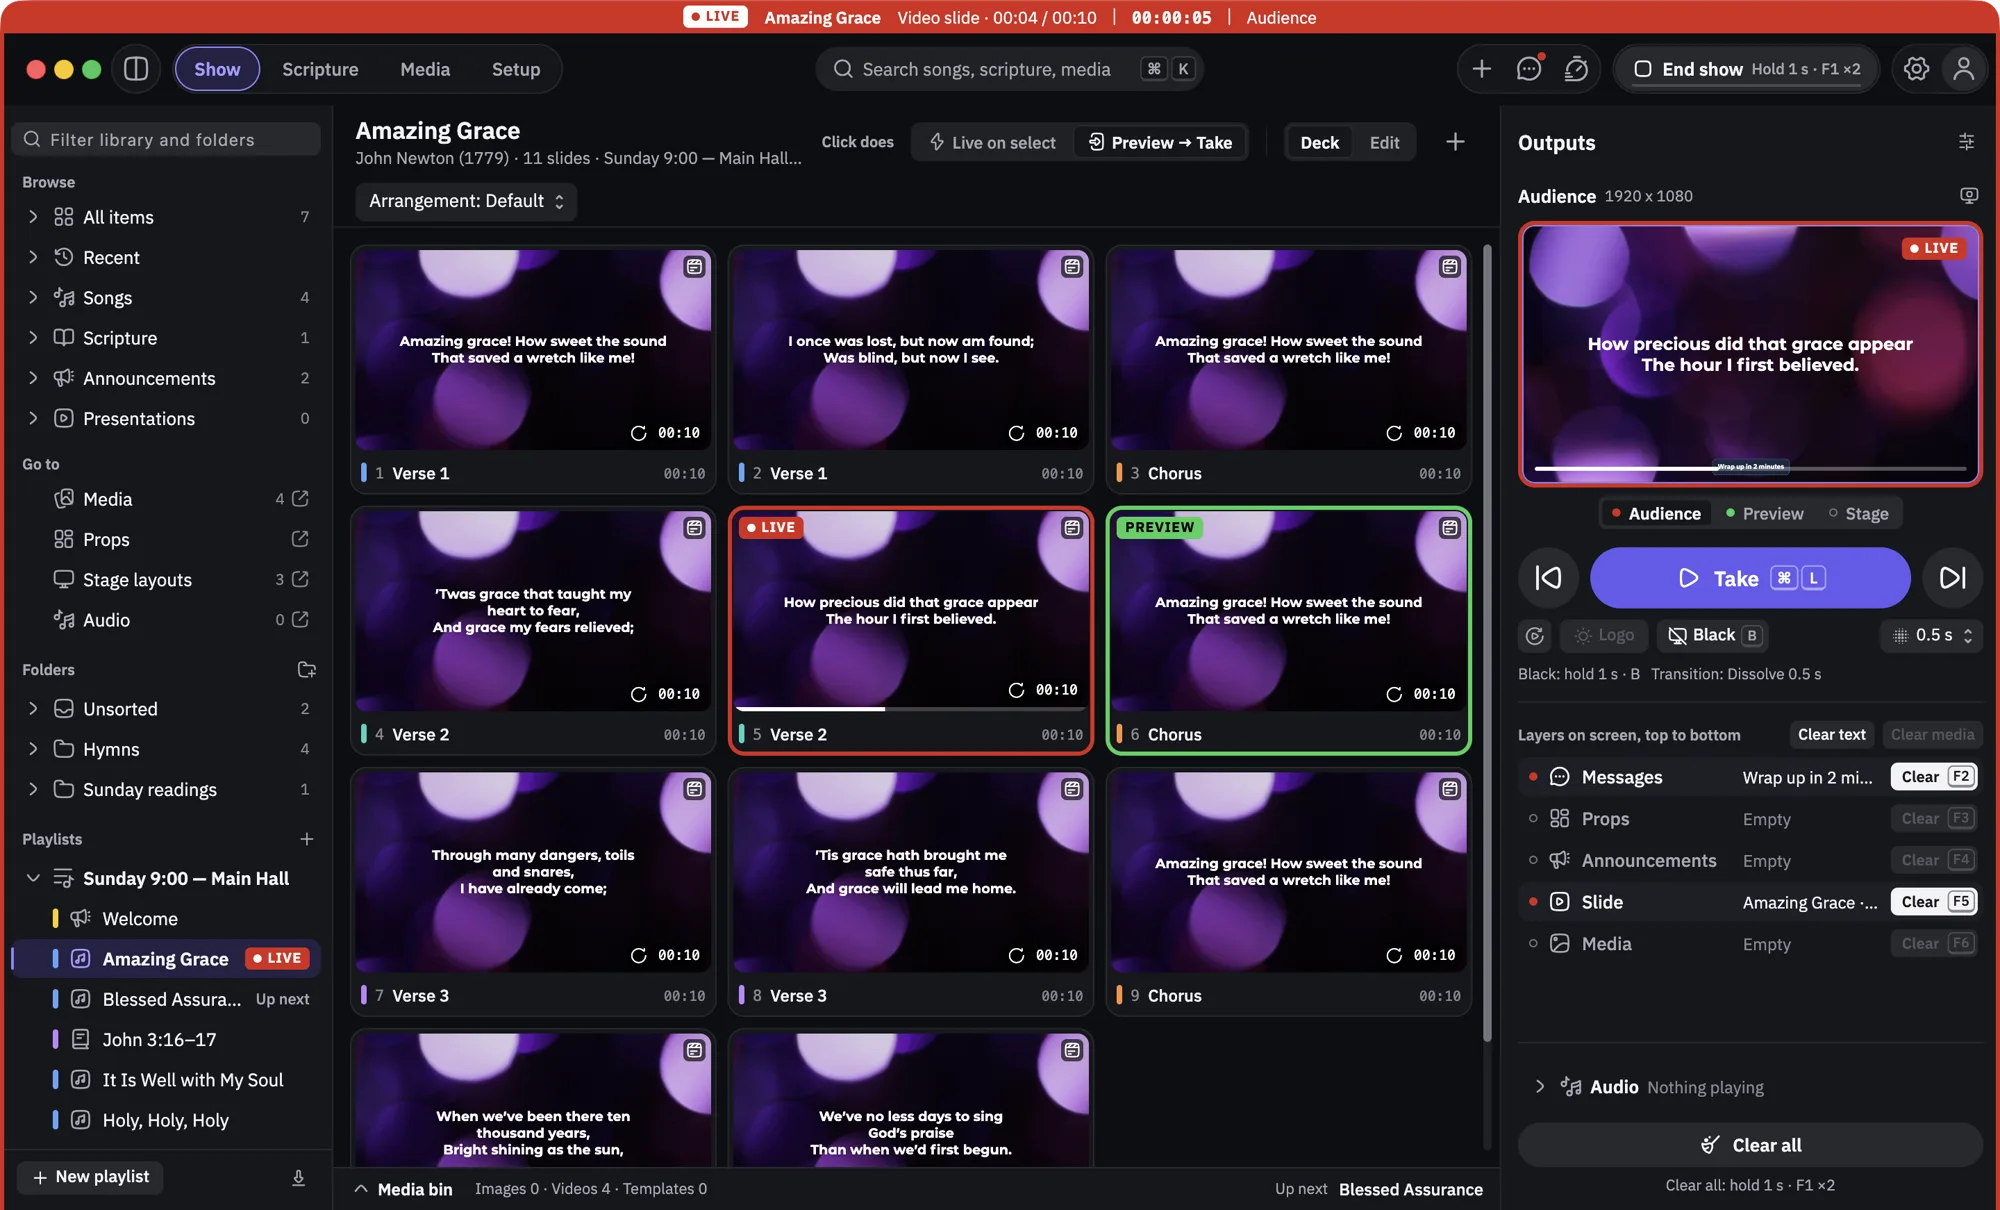Switch output monitor to Stage
The width and height of the screenshot is (2000, 1210).
point(1858,513)
